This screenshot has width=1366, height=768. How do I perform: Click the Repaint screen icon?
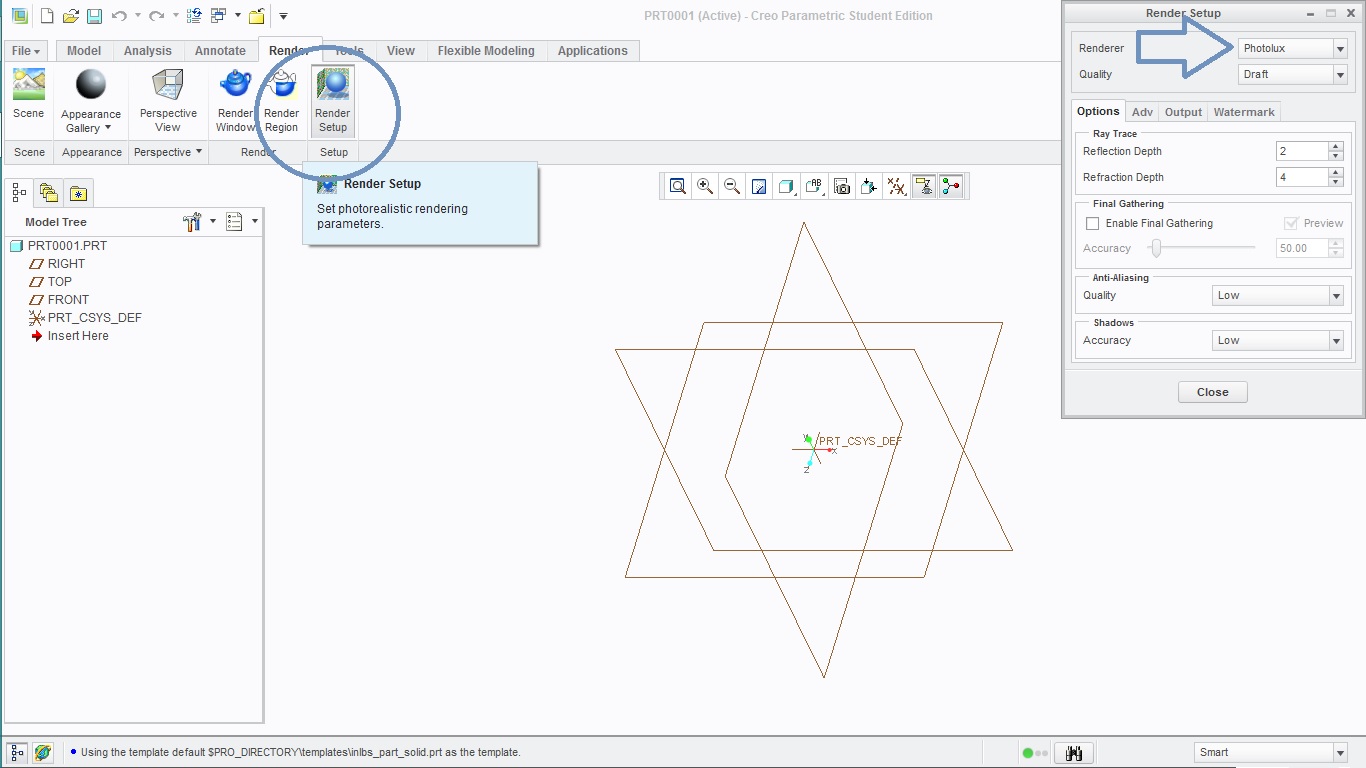click(759, 186)
